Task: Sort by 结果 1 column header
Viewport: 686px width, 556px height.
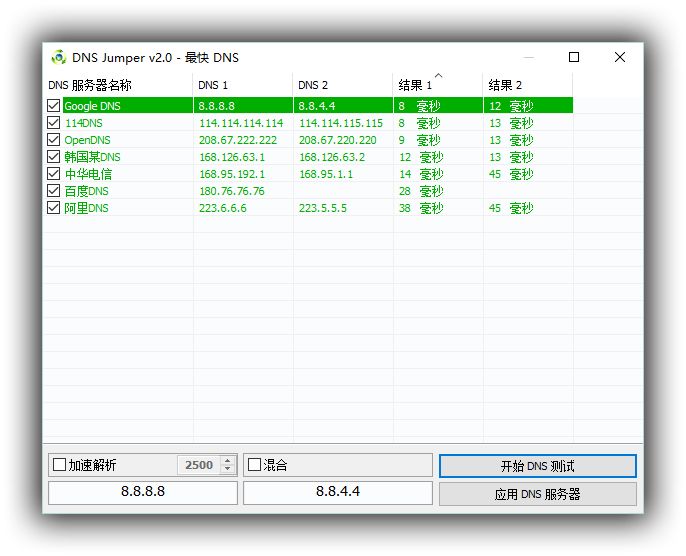Action: (438, 85)
